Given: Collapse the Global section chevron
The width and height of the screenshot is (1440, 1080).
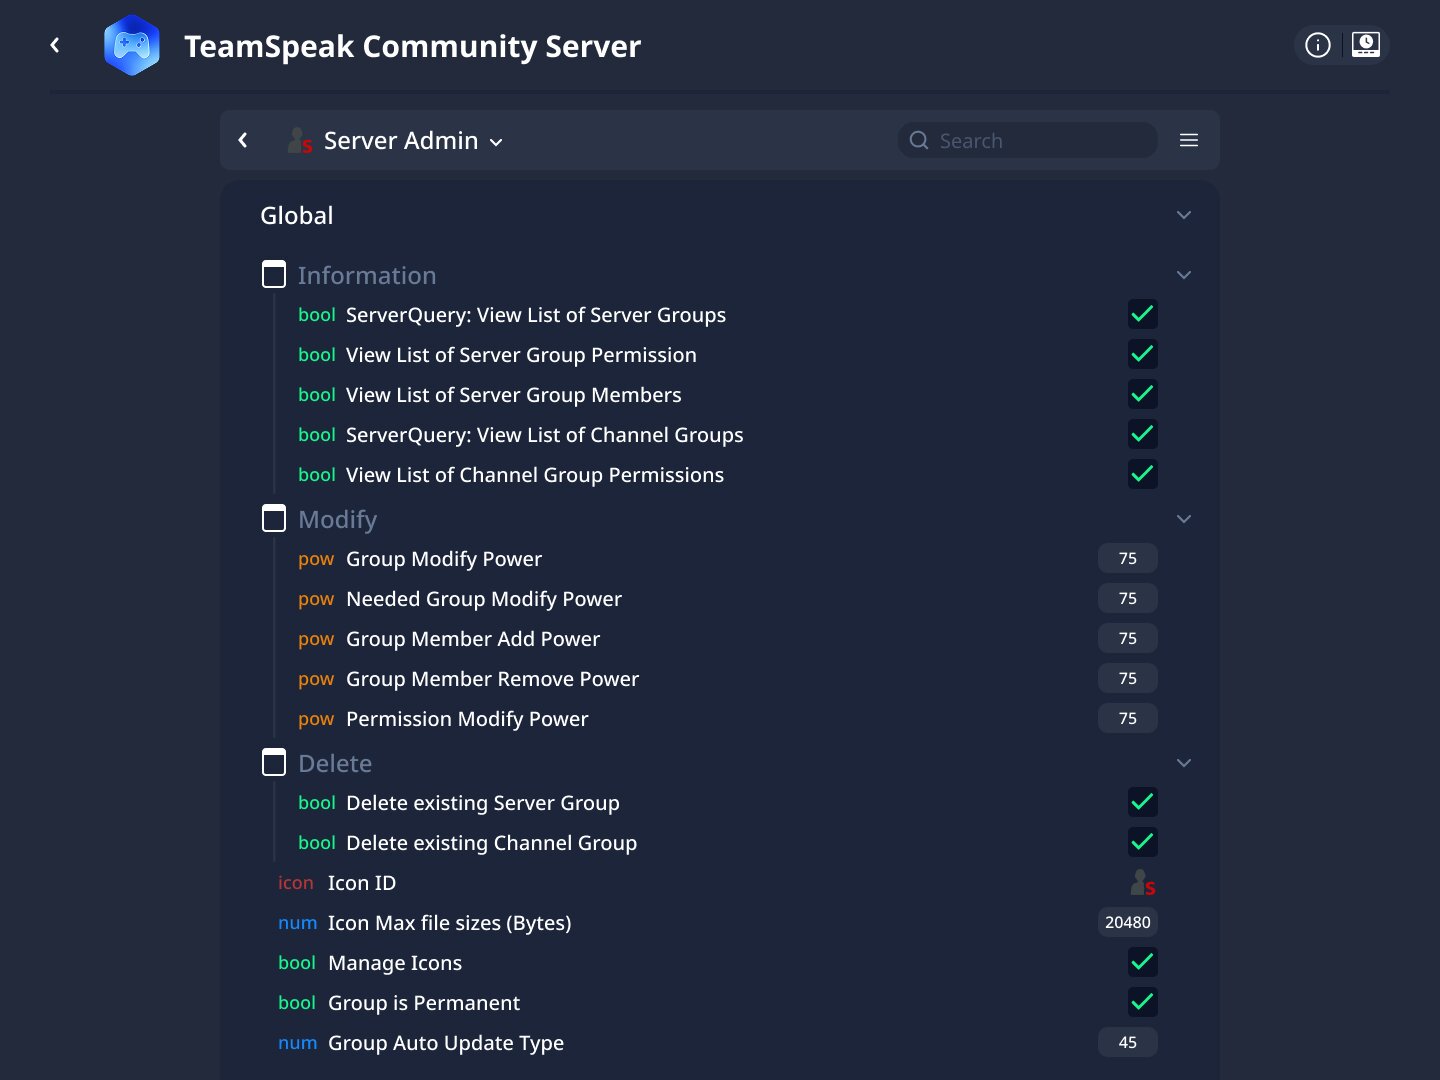Looking at the screenshot, I should pos(1184,215).
